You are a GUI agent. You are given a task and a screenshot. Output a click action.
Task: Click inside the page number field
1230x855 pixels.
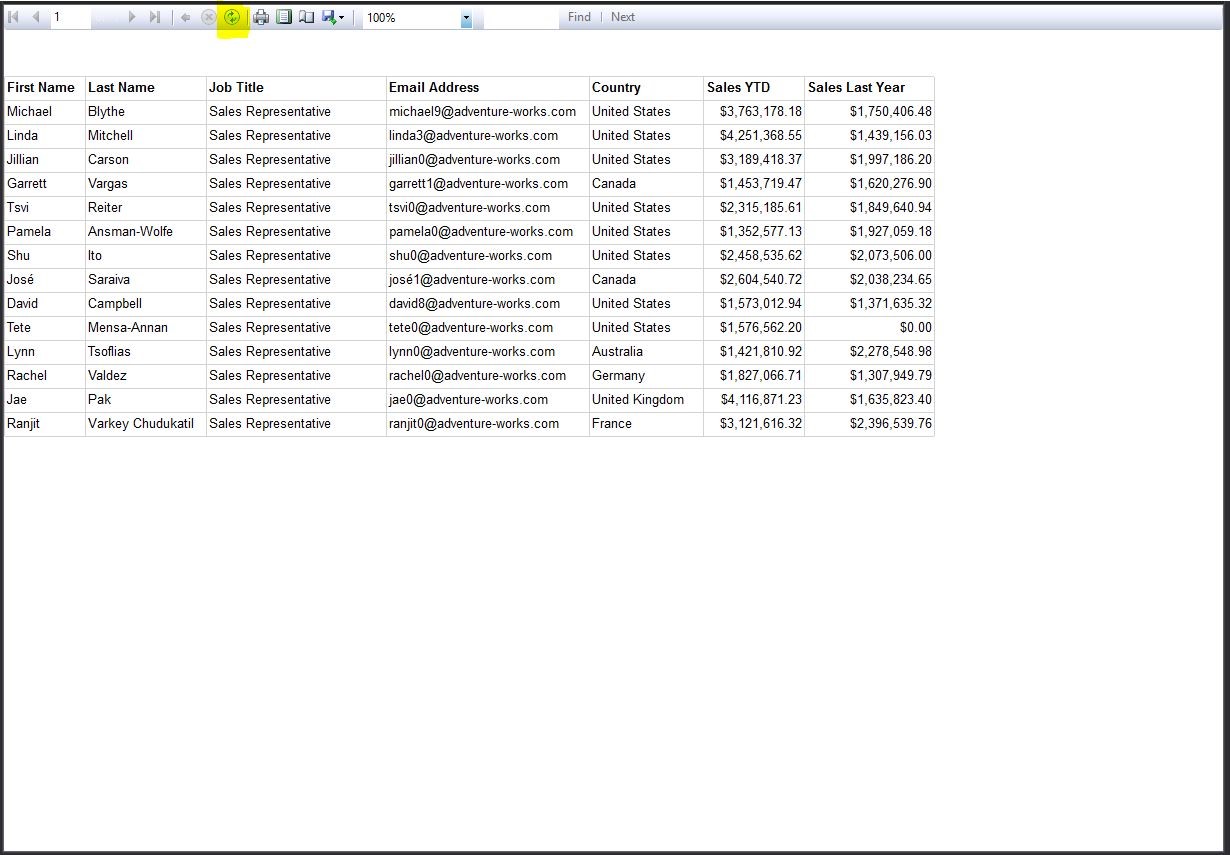(70, 17)
